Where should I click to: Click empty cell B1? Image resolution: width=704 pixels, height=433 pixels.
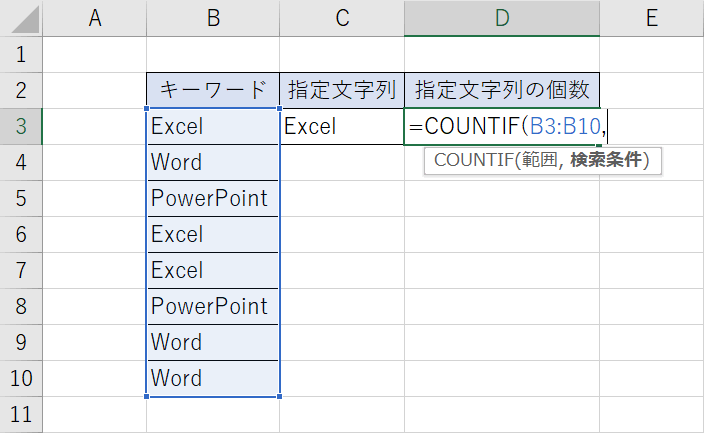point(213,54)
